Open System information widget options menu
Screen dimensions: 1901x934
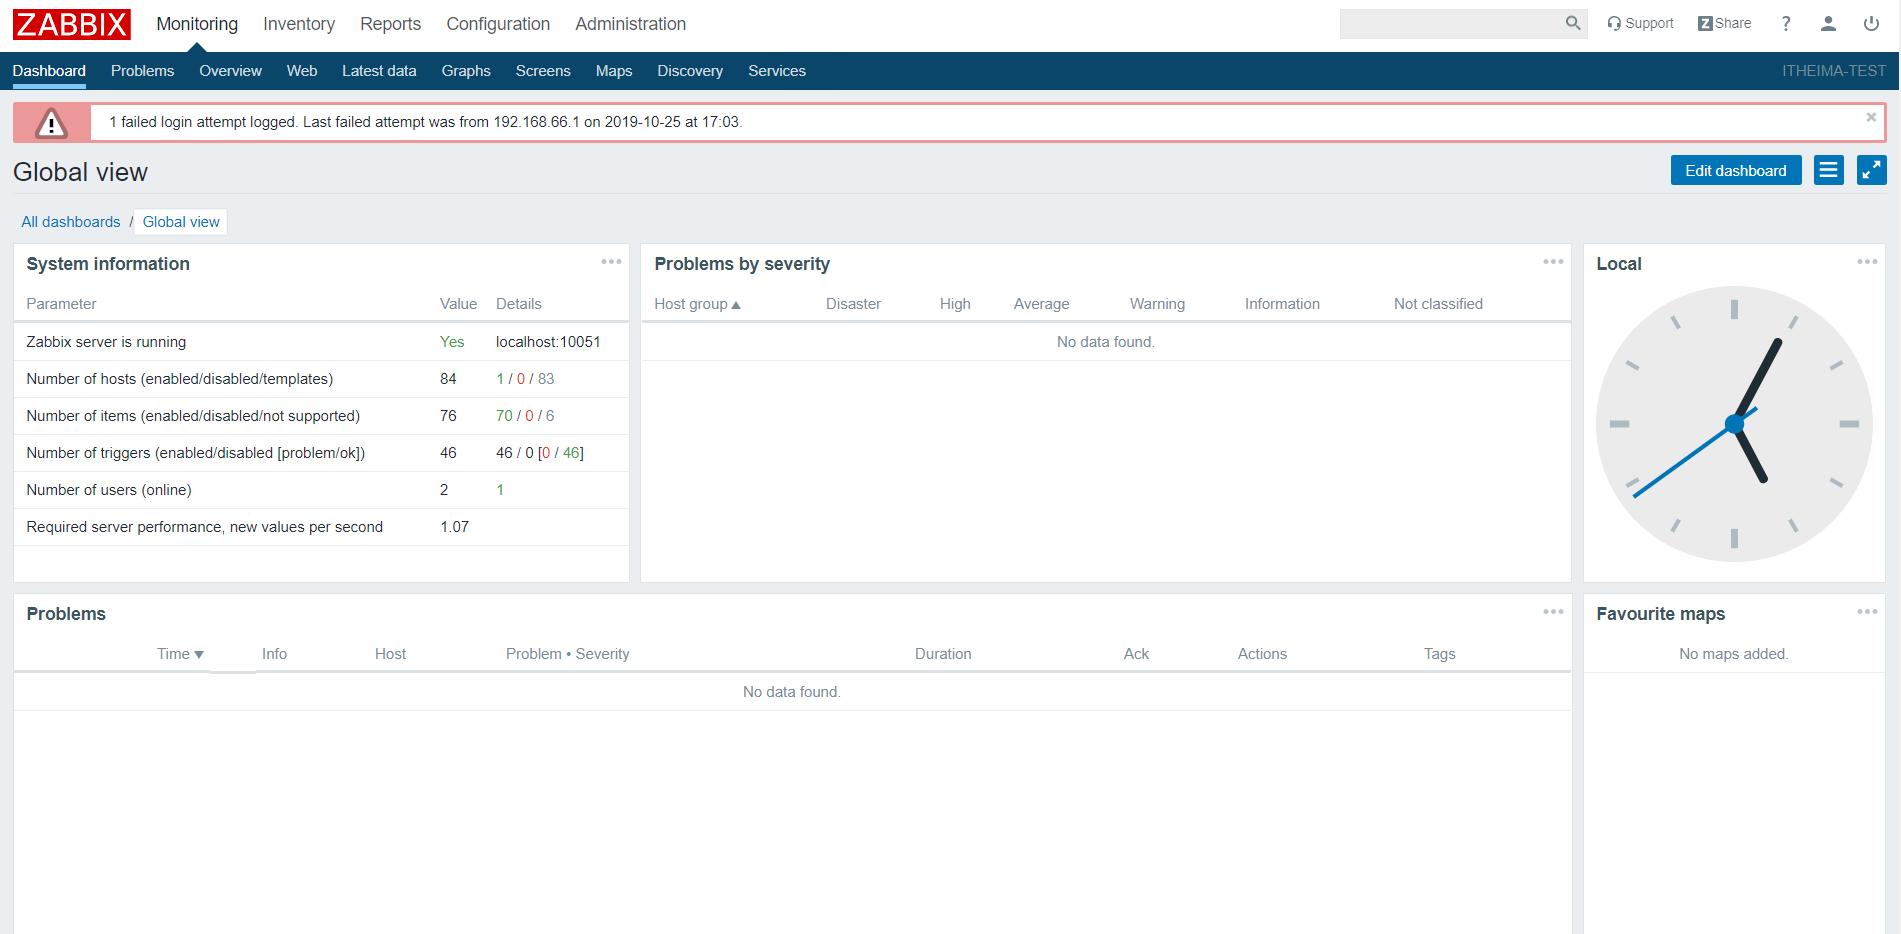pos(611,262)
